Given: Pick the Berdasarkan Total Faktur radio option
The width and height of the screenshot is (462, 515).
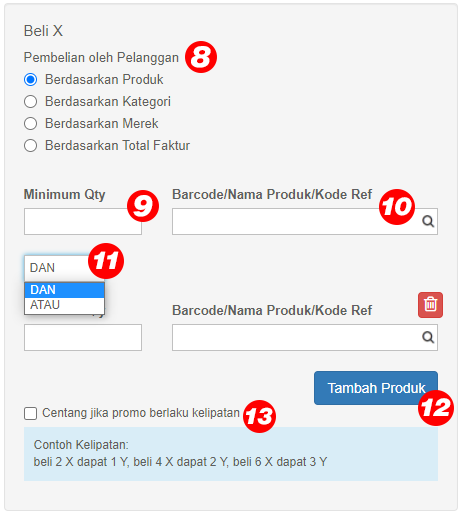Looking at the screenshot, I should coord(30,146).
